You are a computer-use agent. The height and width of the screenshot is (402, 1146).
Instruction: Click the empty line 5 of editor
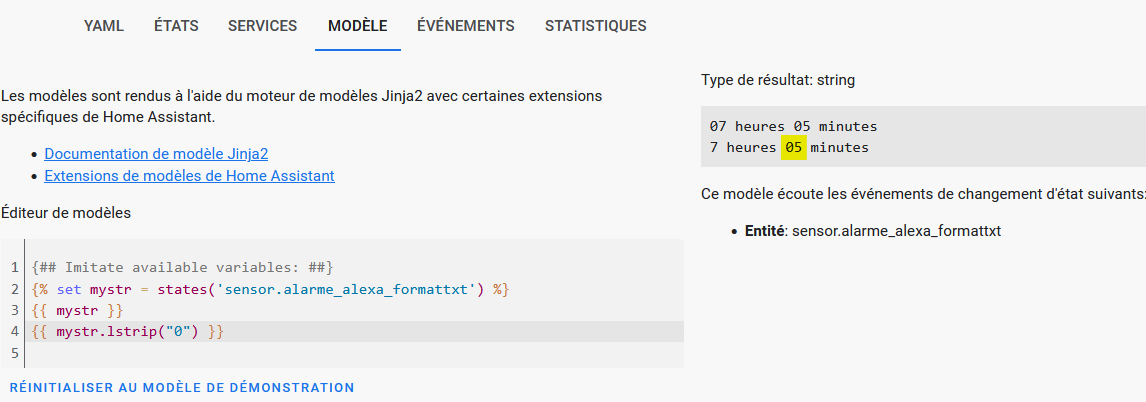coord(357,354)
